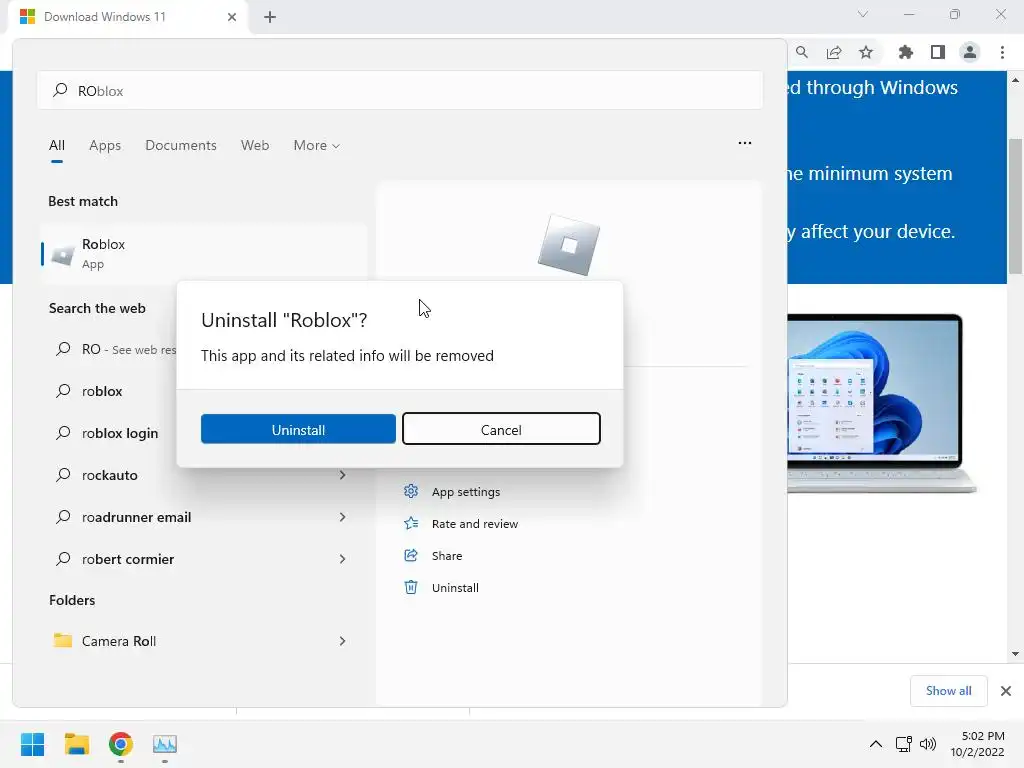1024x768 pixels.
Task: Click the network icon in system tray
Action: pyautogui.click(x=903, y=744)
